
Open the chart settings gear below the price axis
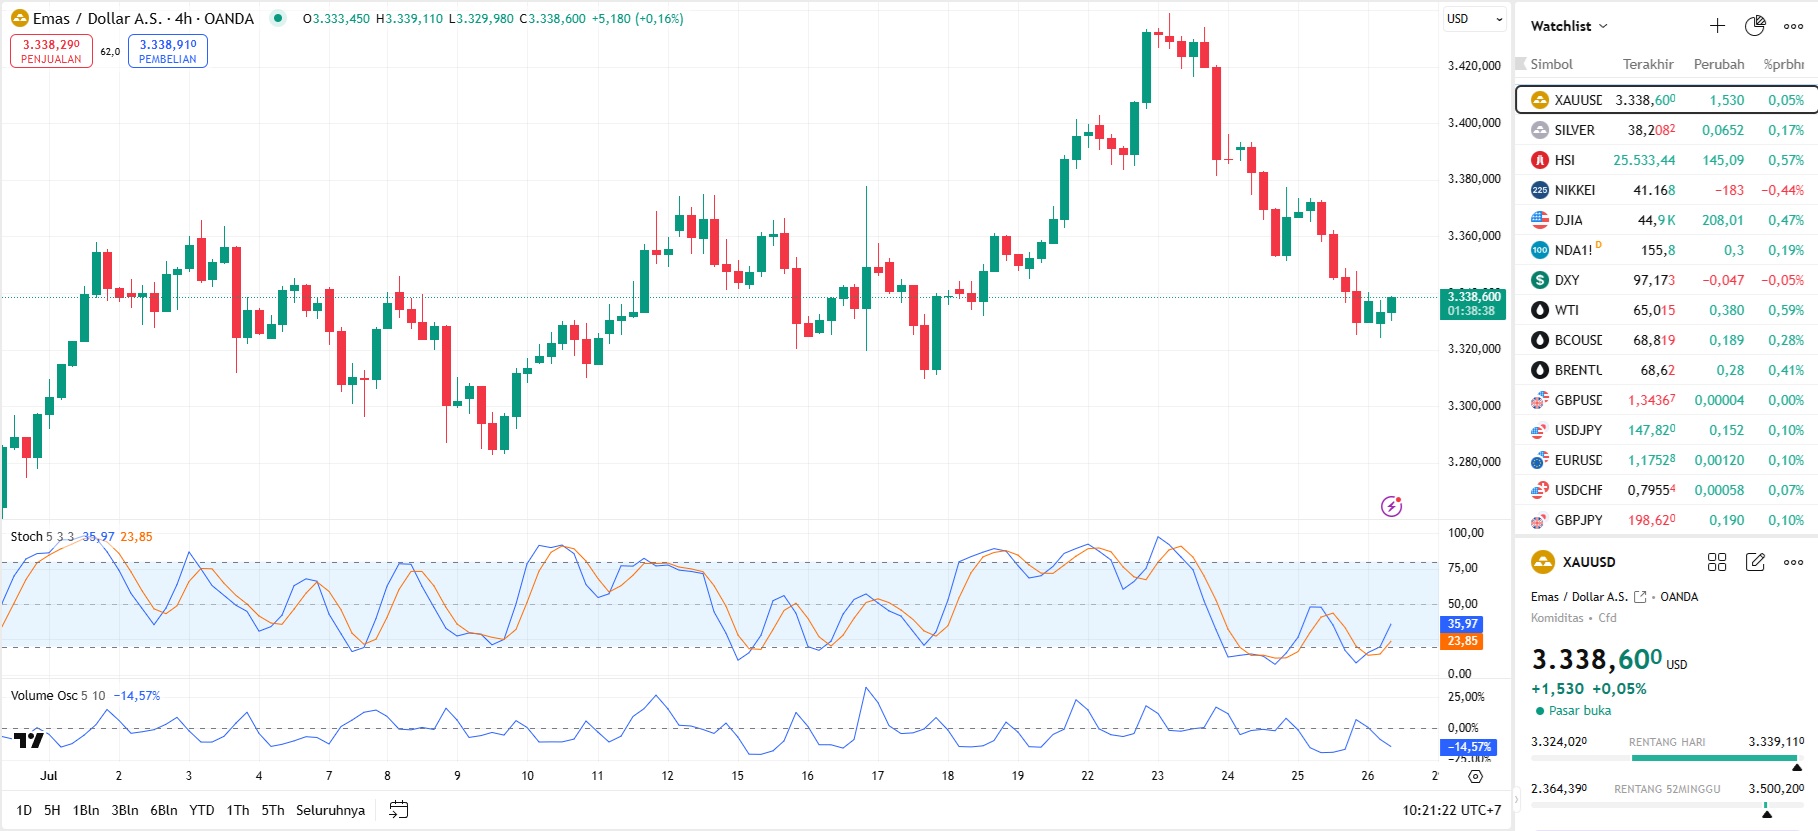click(x=1475, y=776)
